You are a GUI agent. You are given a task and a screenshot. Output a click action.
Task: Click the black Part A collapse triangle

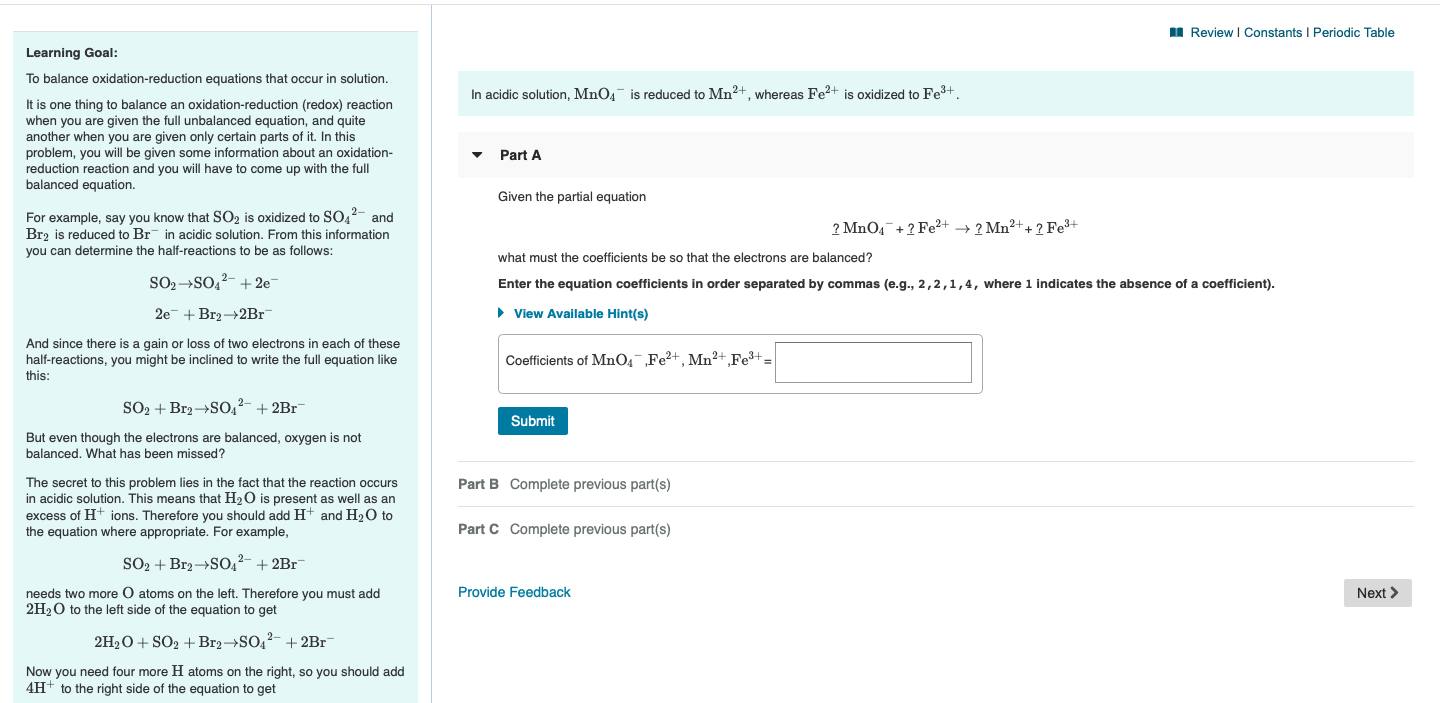tap(478, 156)
